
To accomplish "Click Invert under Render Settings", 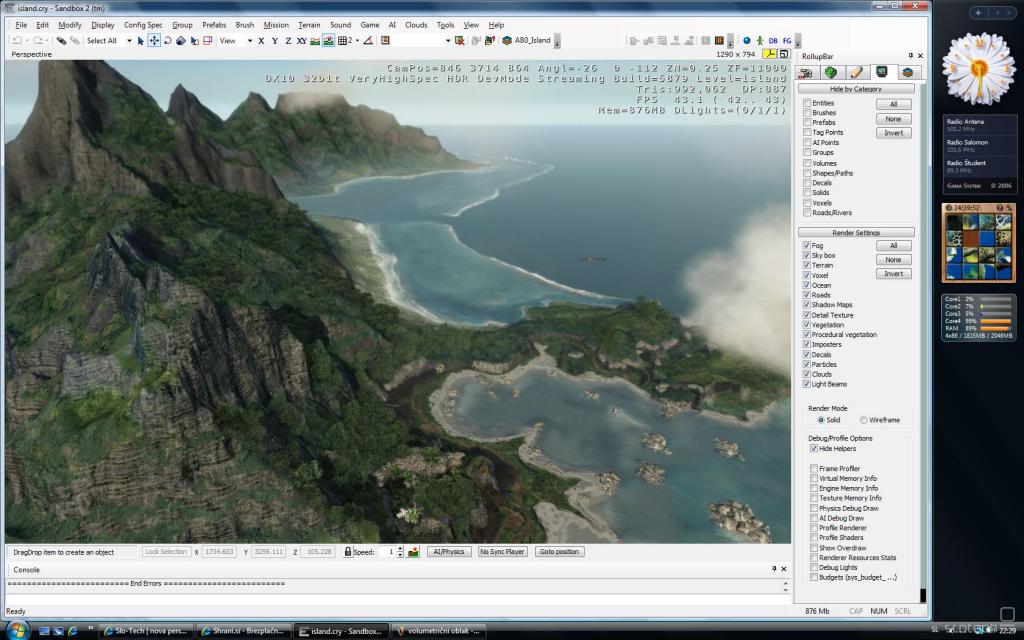I will point(893,274).
